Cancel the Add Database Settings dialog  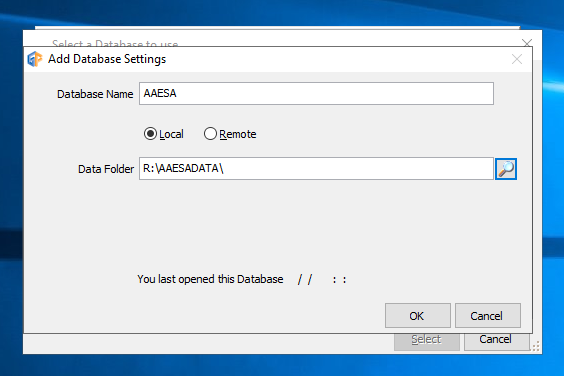click(x=488, y=316)
